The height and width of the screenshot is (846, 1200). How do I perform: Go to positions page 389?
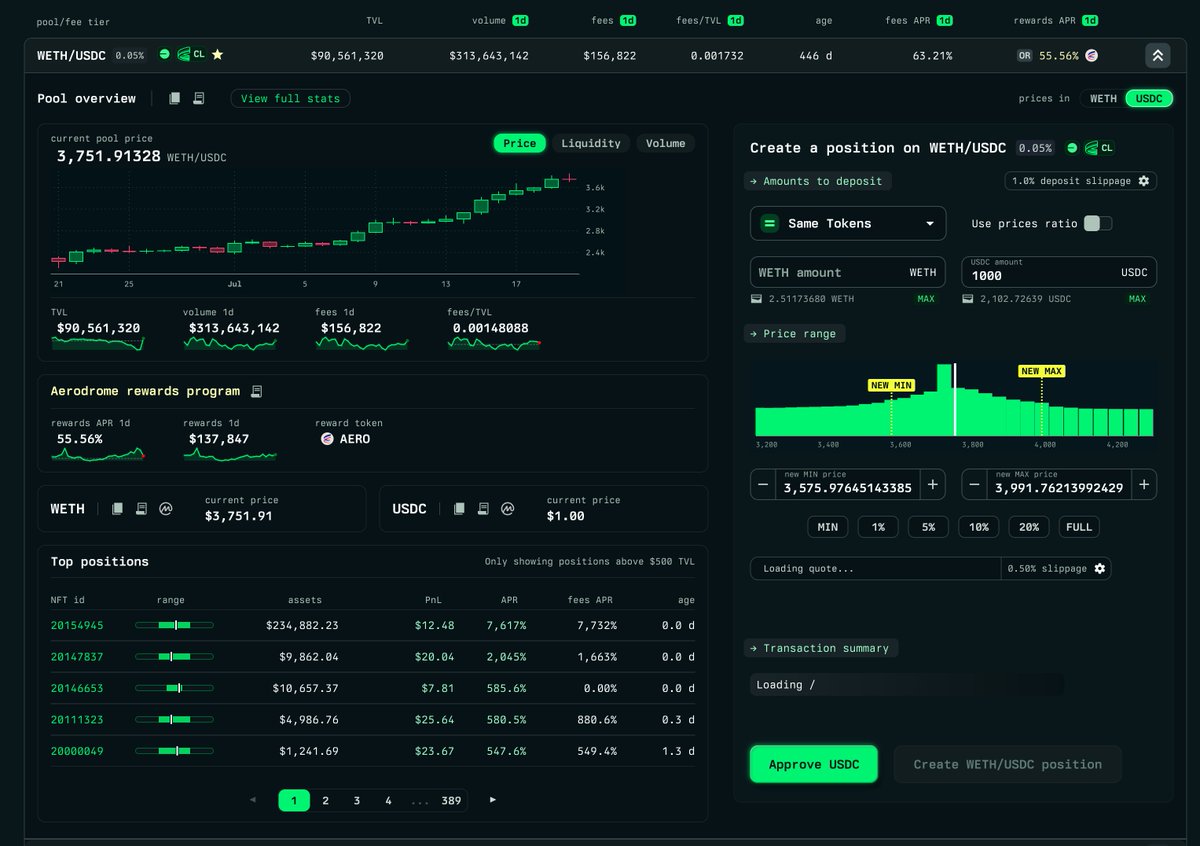coord(451,800)
